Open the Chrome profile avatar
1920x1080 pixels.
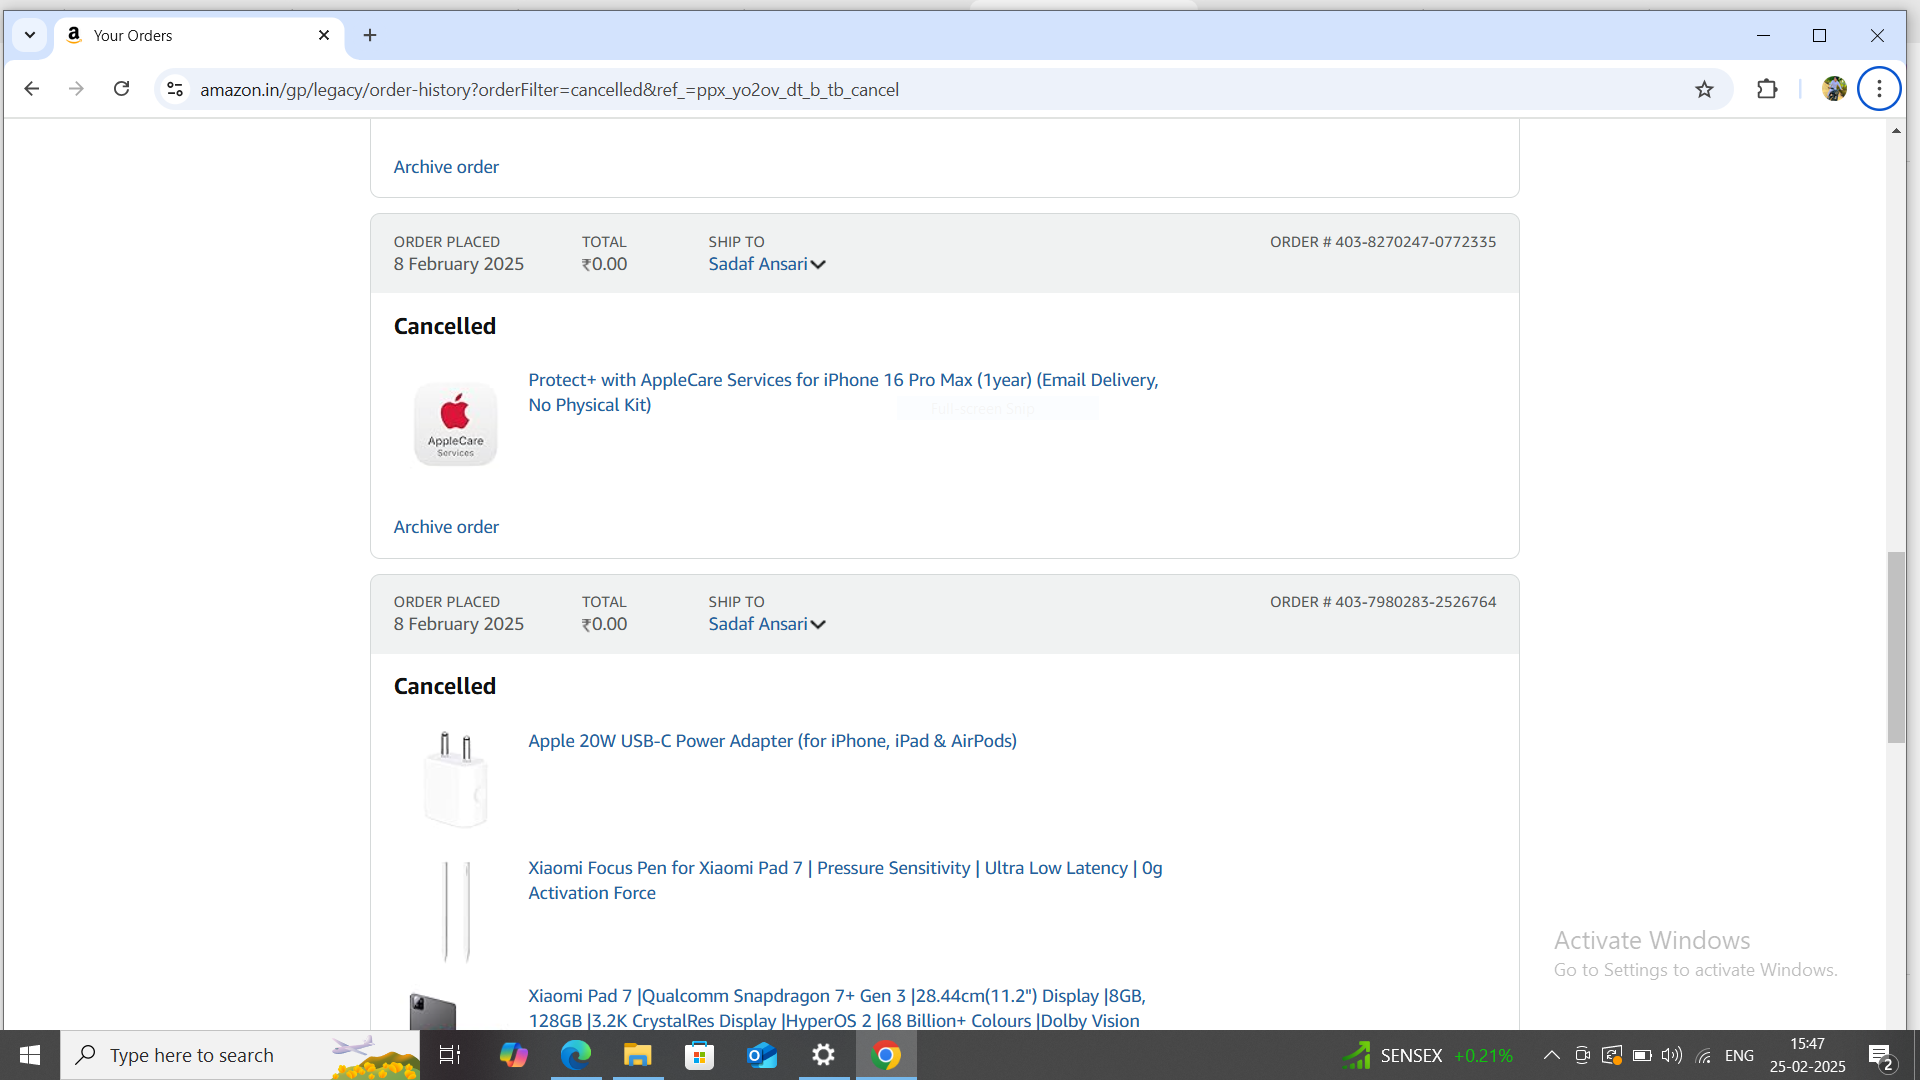coord(1834,89)
